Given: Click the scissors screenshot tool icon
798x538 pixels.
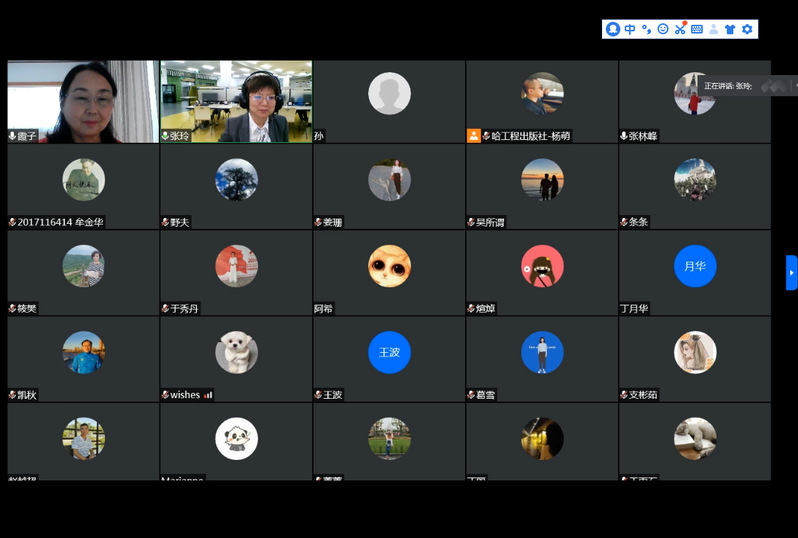Looking at the screenshot, I should [x=680, y=29].
